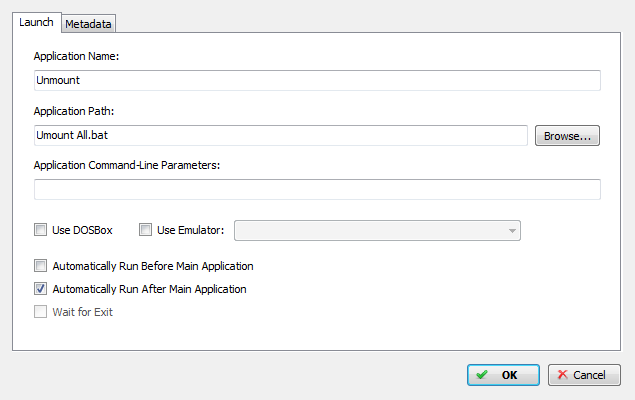This screenshot has height=400, width=635.
Task: Check Automatically Run Before Main Application
Action: click(40, 266)
